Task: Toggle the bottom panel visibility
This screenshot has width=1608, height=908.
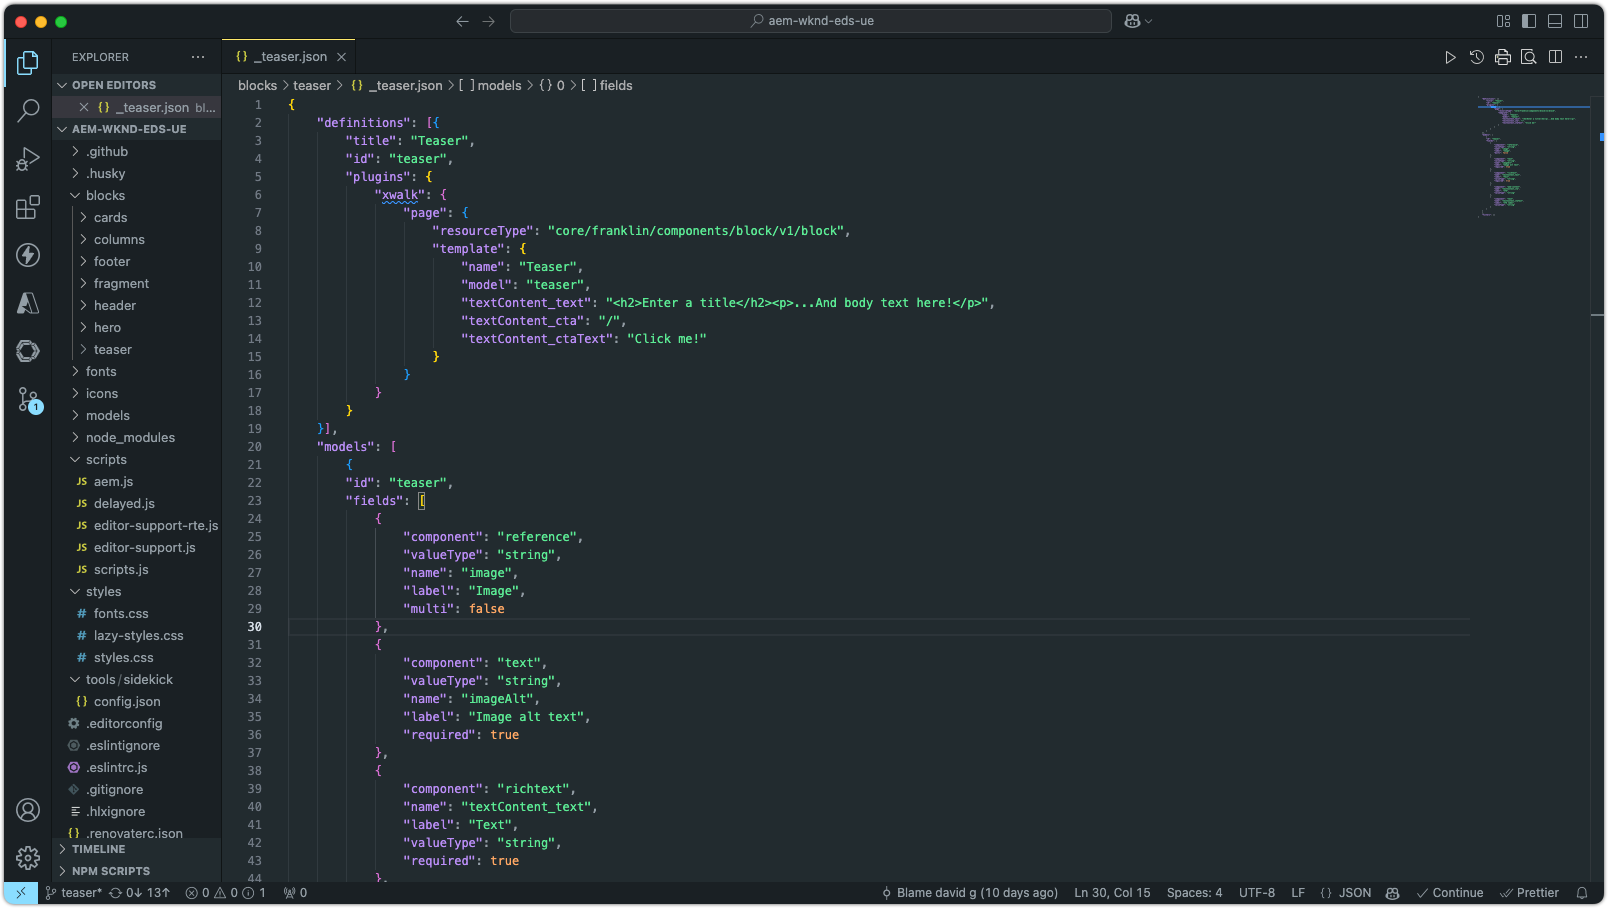Action: 1555,21
